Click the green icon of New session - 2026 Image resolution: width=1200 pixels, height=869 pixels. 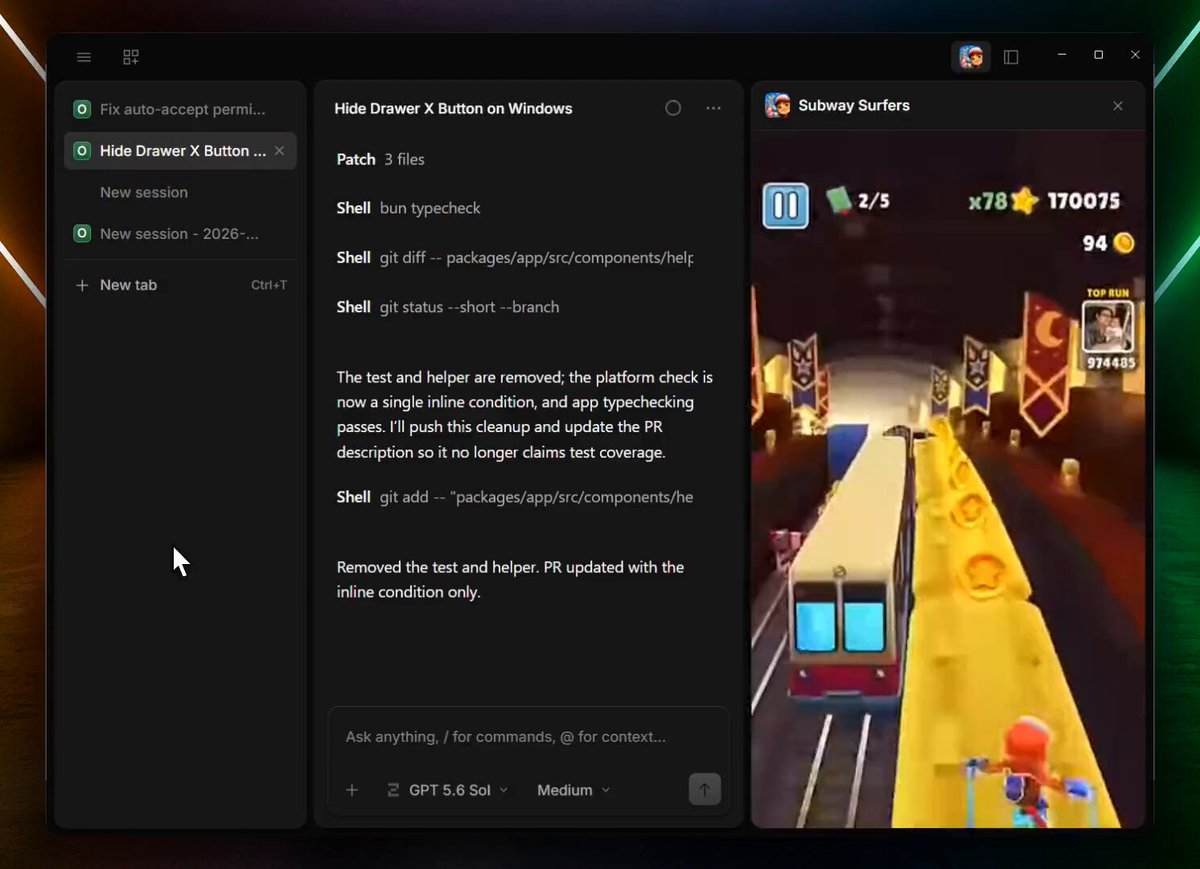tap(82, 234)
